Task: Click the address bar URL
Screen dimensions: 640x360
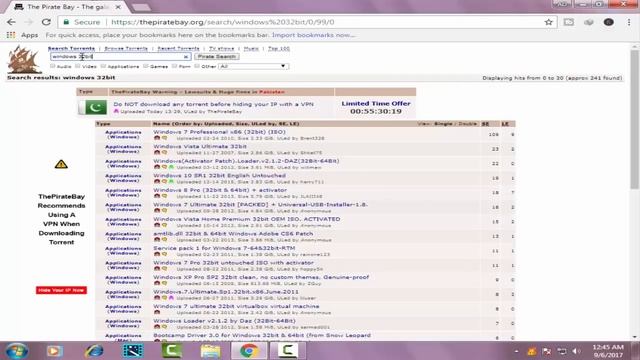Action: tap(222, 22)
